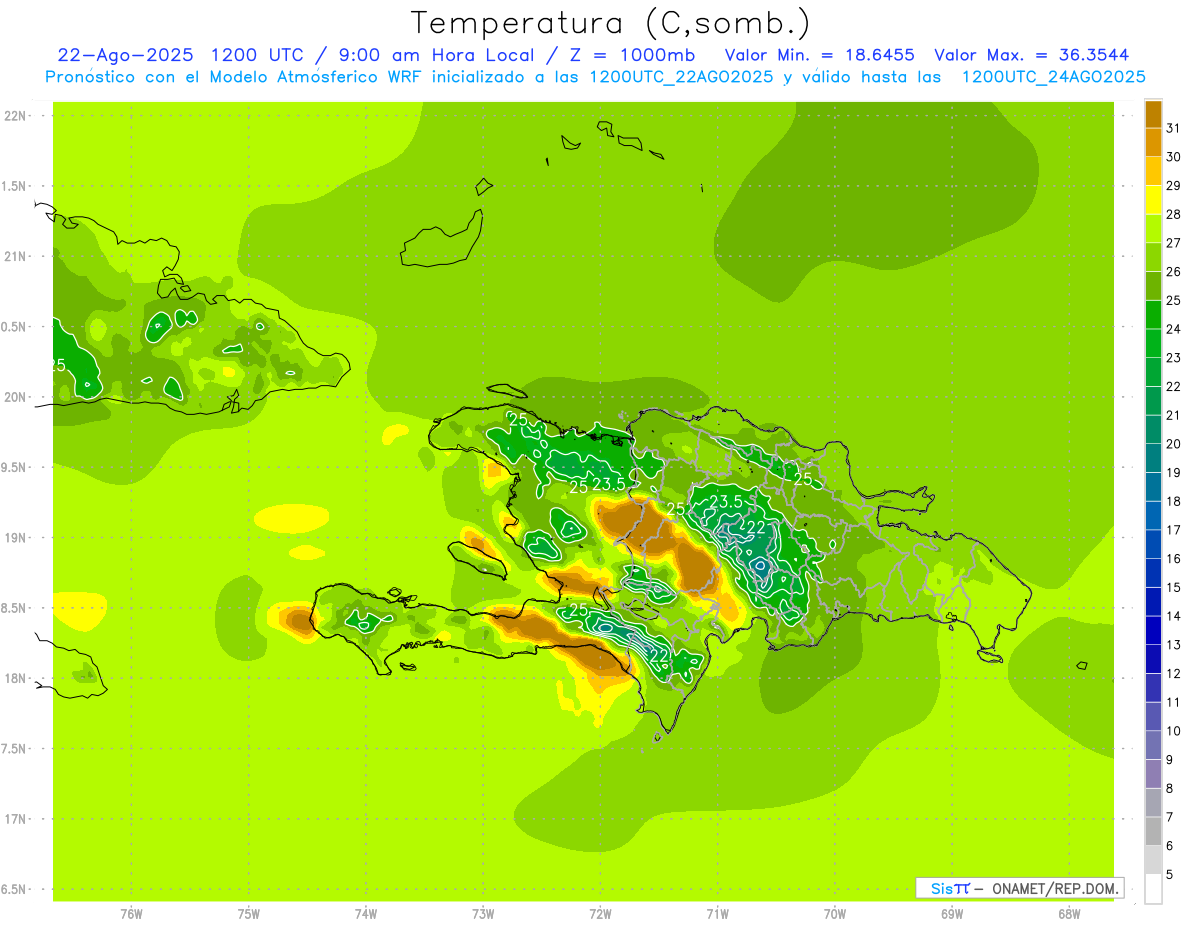1200x927 pixels.
Task: Select the gray swatch between 6 and 7
Action: [1153, 831]
